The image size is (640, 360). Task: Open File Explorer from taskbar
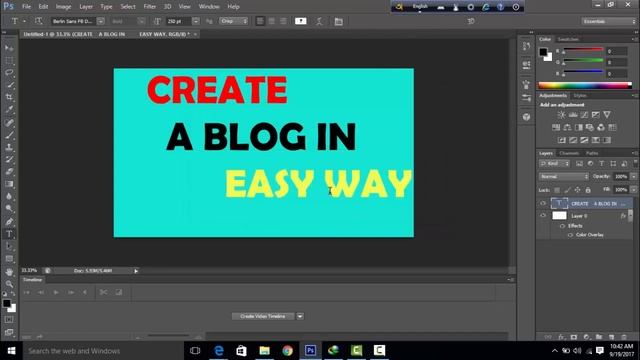coord(264,350)
